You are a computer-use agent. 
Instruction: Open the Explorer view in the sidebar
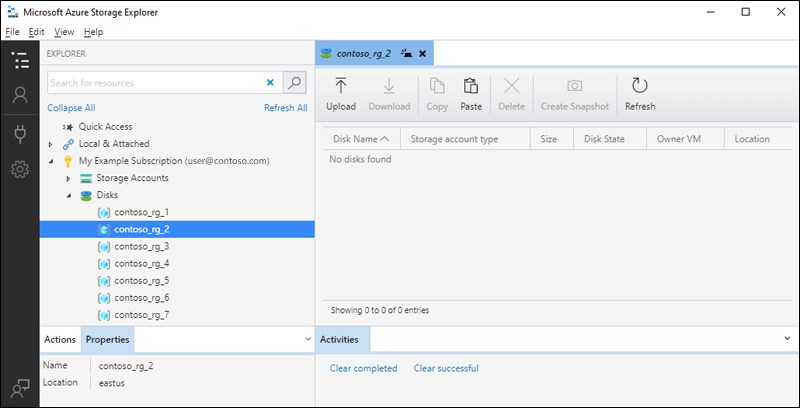point(20,60)
